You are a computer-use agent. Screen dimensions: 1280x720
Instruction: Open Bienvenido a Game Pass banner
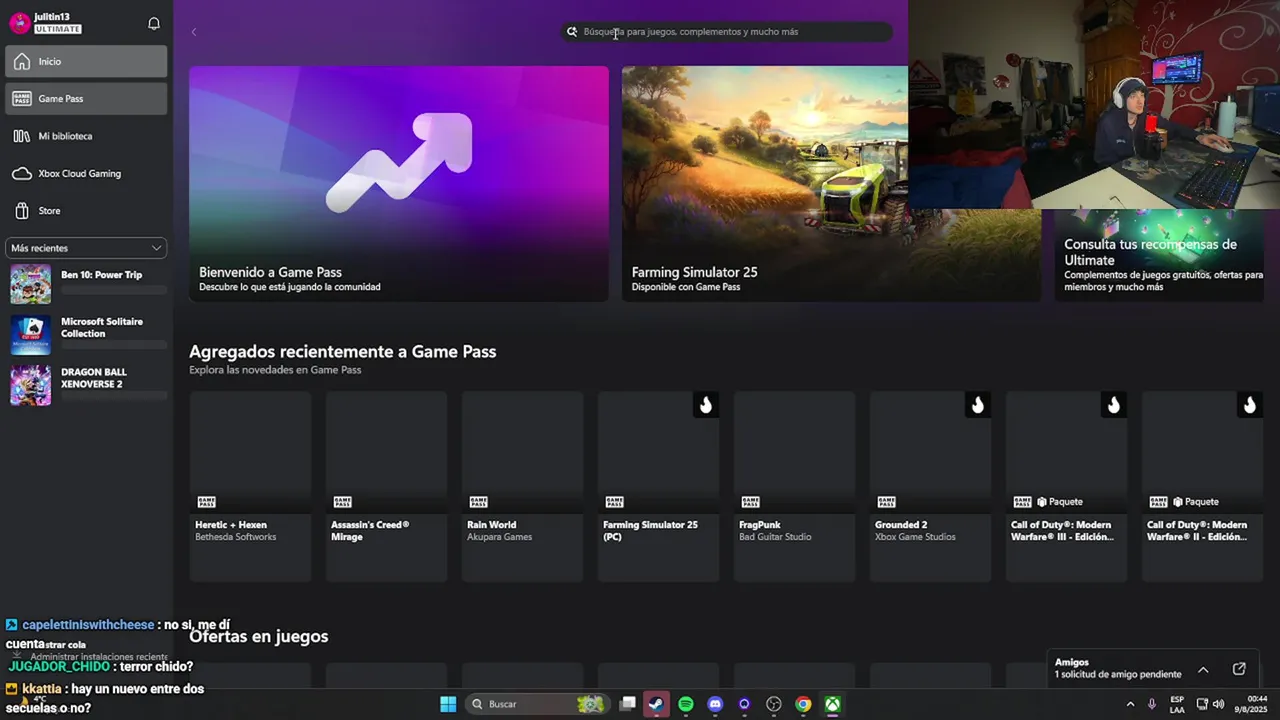click(x=398, y=184)
